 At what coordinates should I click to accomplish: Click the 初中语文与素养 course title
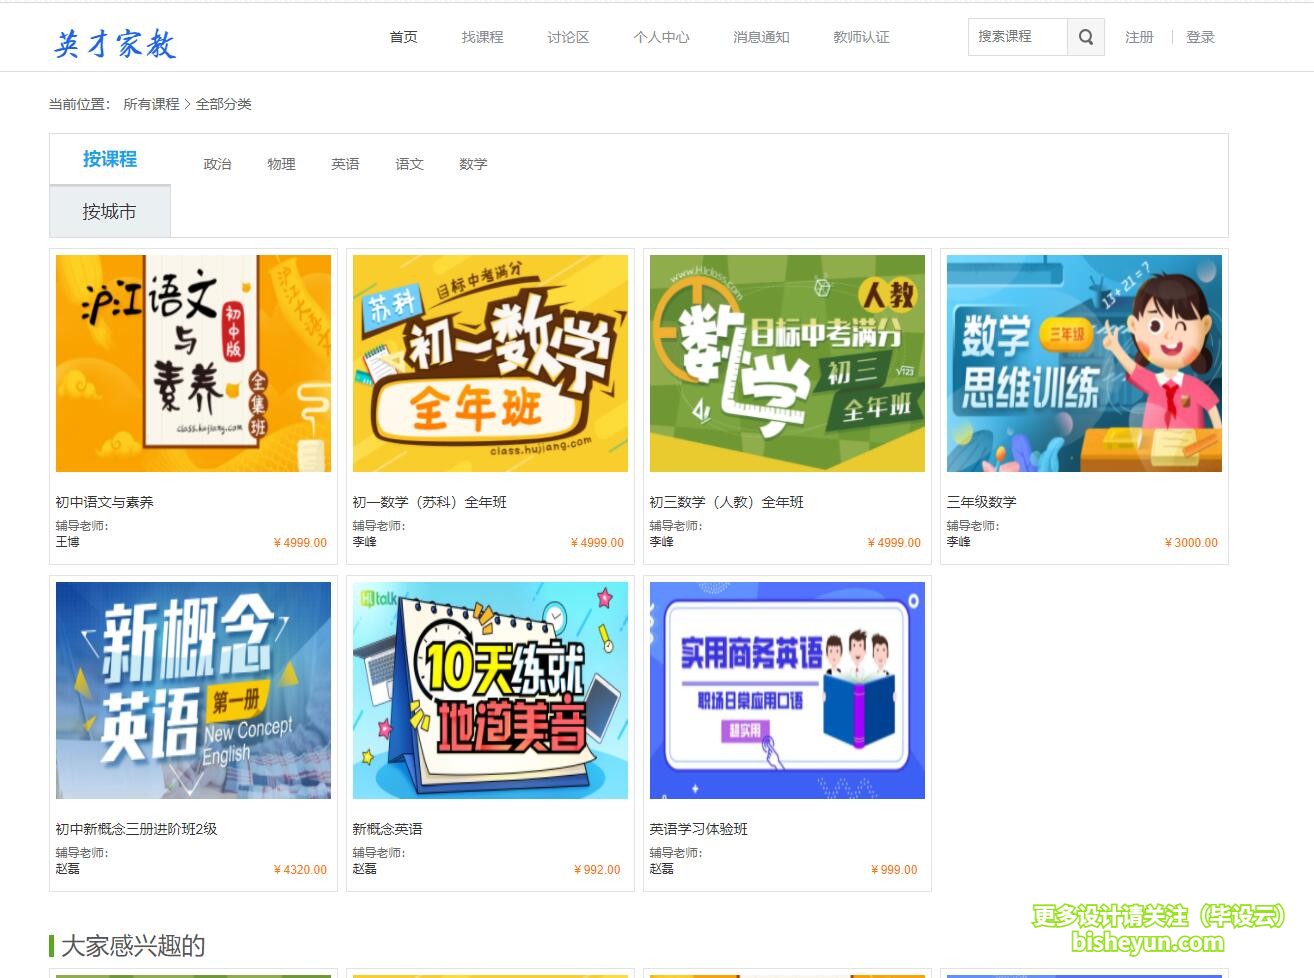[105, 502]
